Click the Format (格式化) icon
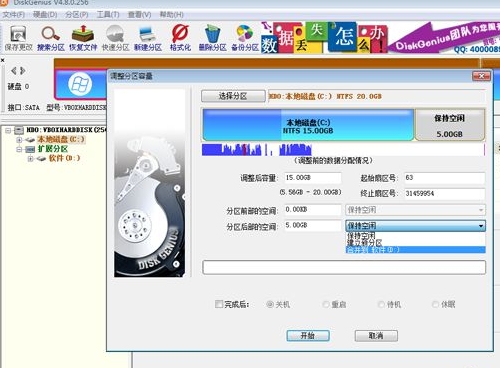 (180, 38)
